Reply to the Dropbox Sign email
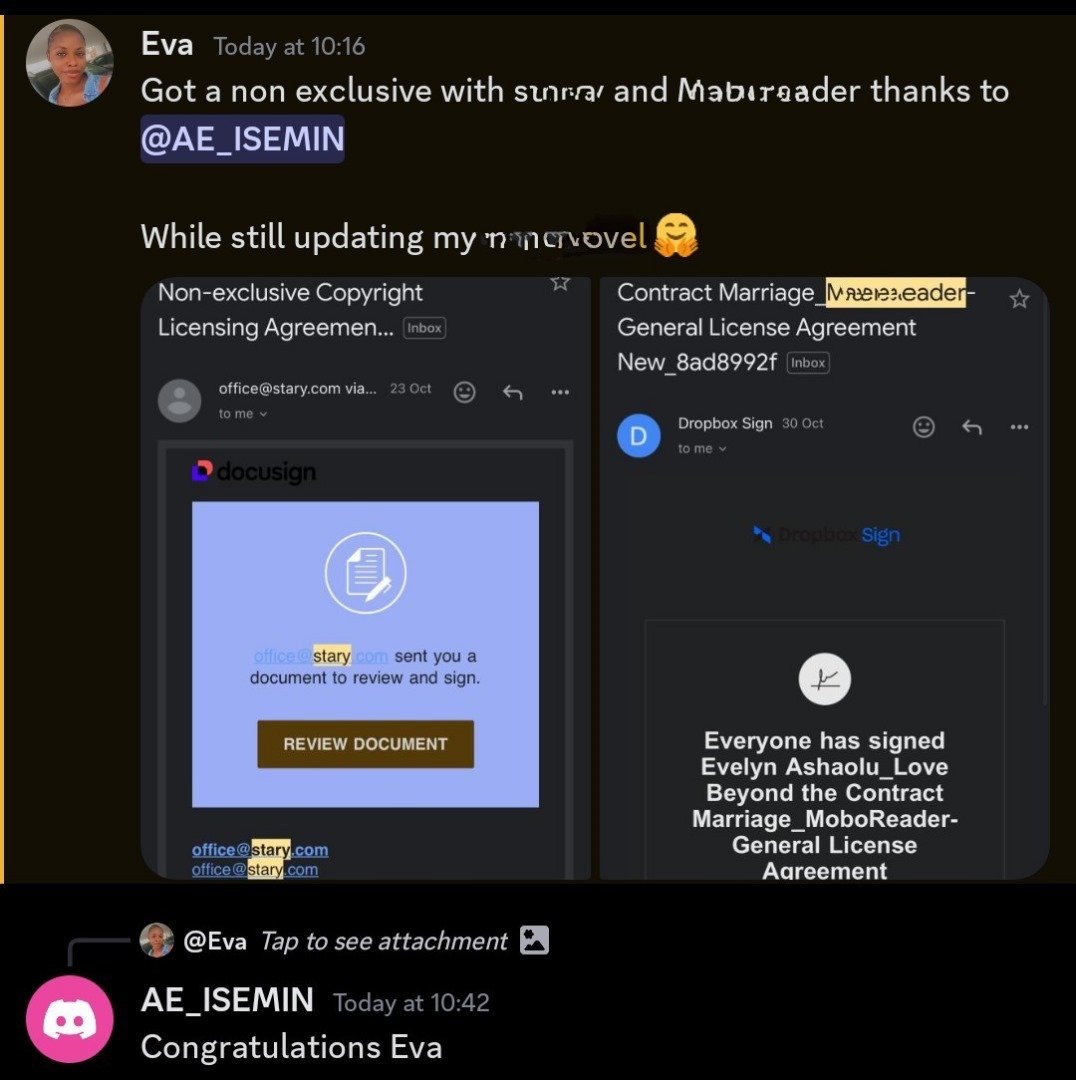This screenshot has height=1080, width=1076. pyautogui.click(x=971, y=428)
